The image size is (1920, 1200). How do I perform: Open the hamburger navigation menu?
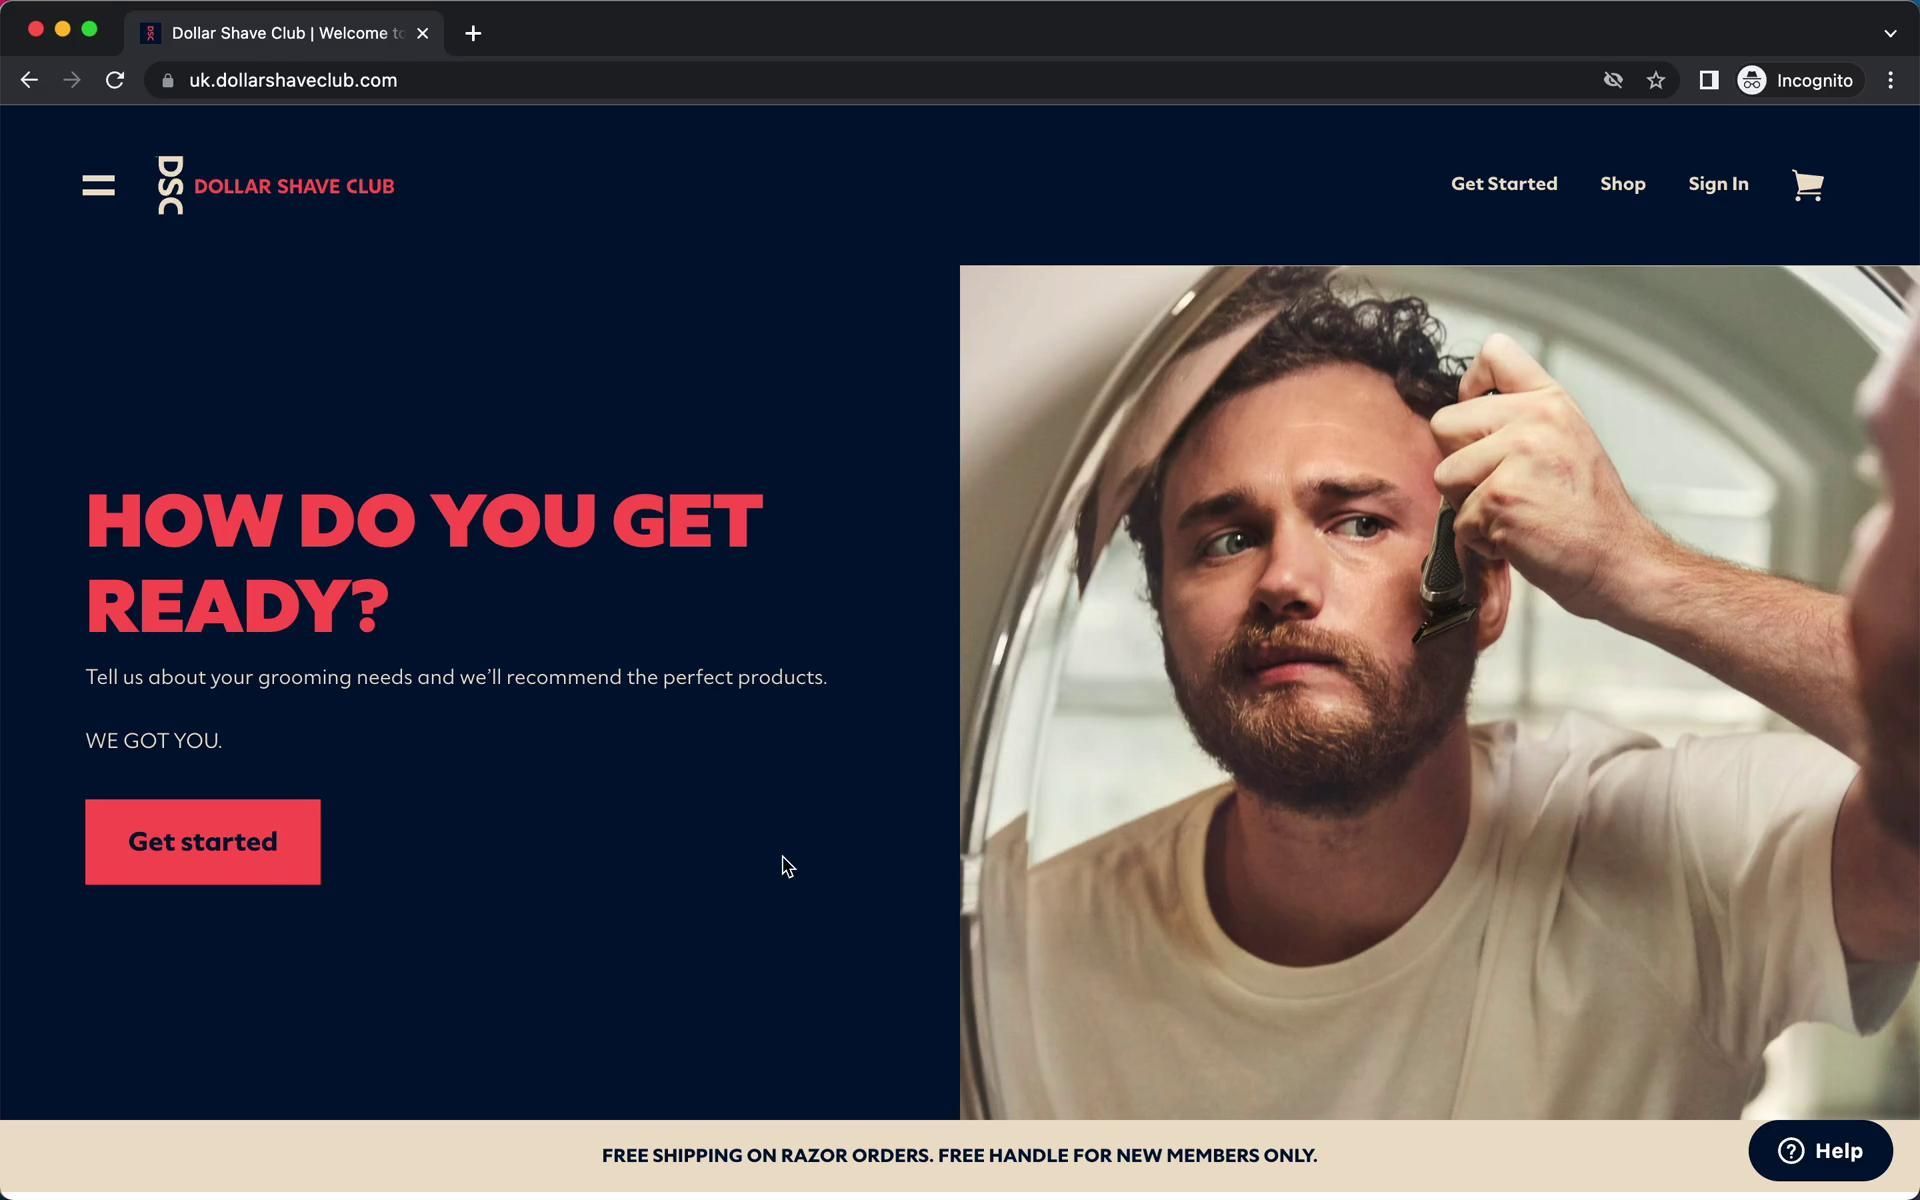coord(98,185)
